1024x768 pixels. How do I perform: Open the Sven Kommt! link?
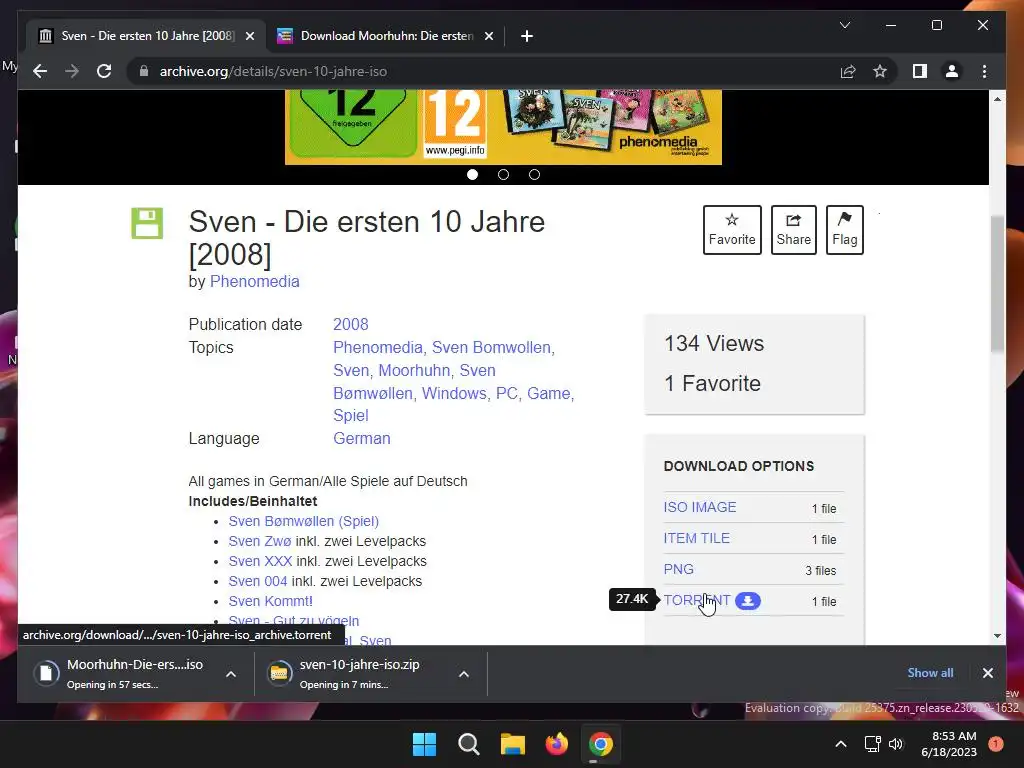[270, 601]
